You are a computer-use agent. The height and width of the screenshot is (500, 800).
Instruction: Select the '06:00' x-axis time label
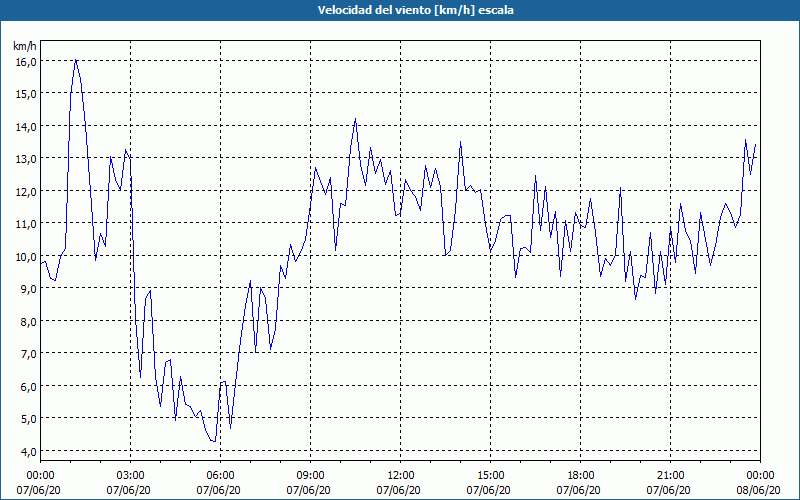point(220,476)
